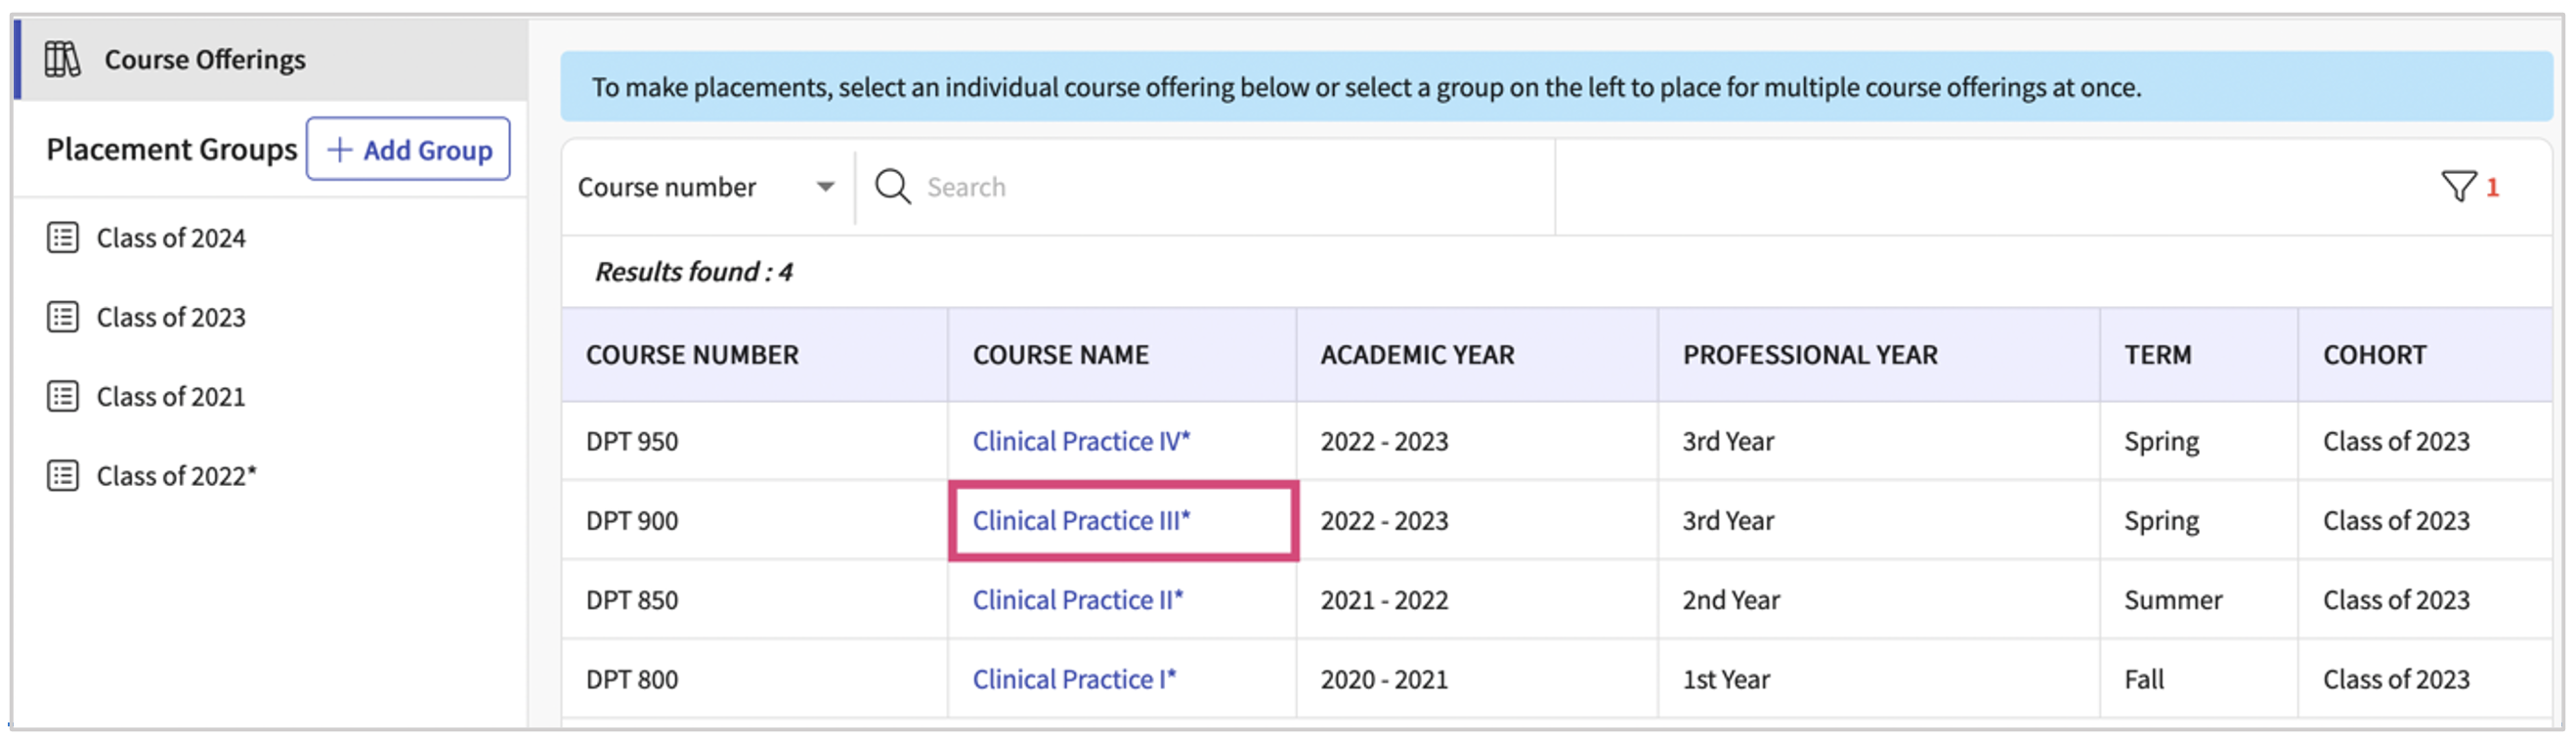Click the Class of 2022* list icon
2576x743 pixels.
(x=63, y=476)
